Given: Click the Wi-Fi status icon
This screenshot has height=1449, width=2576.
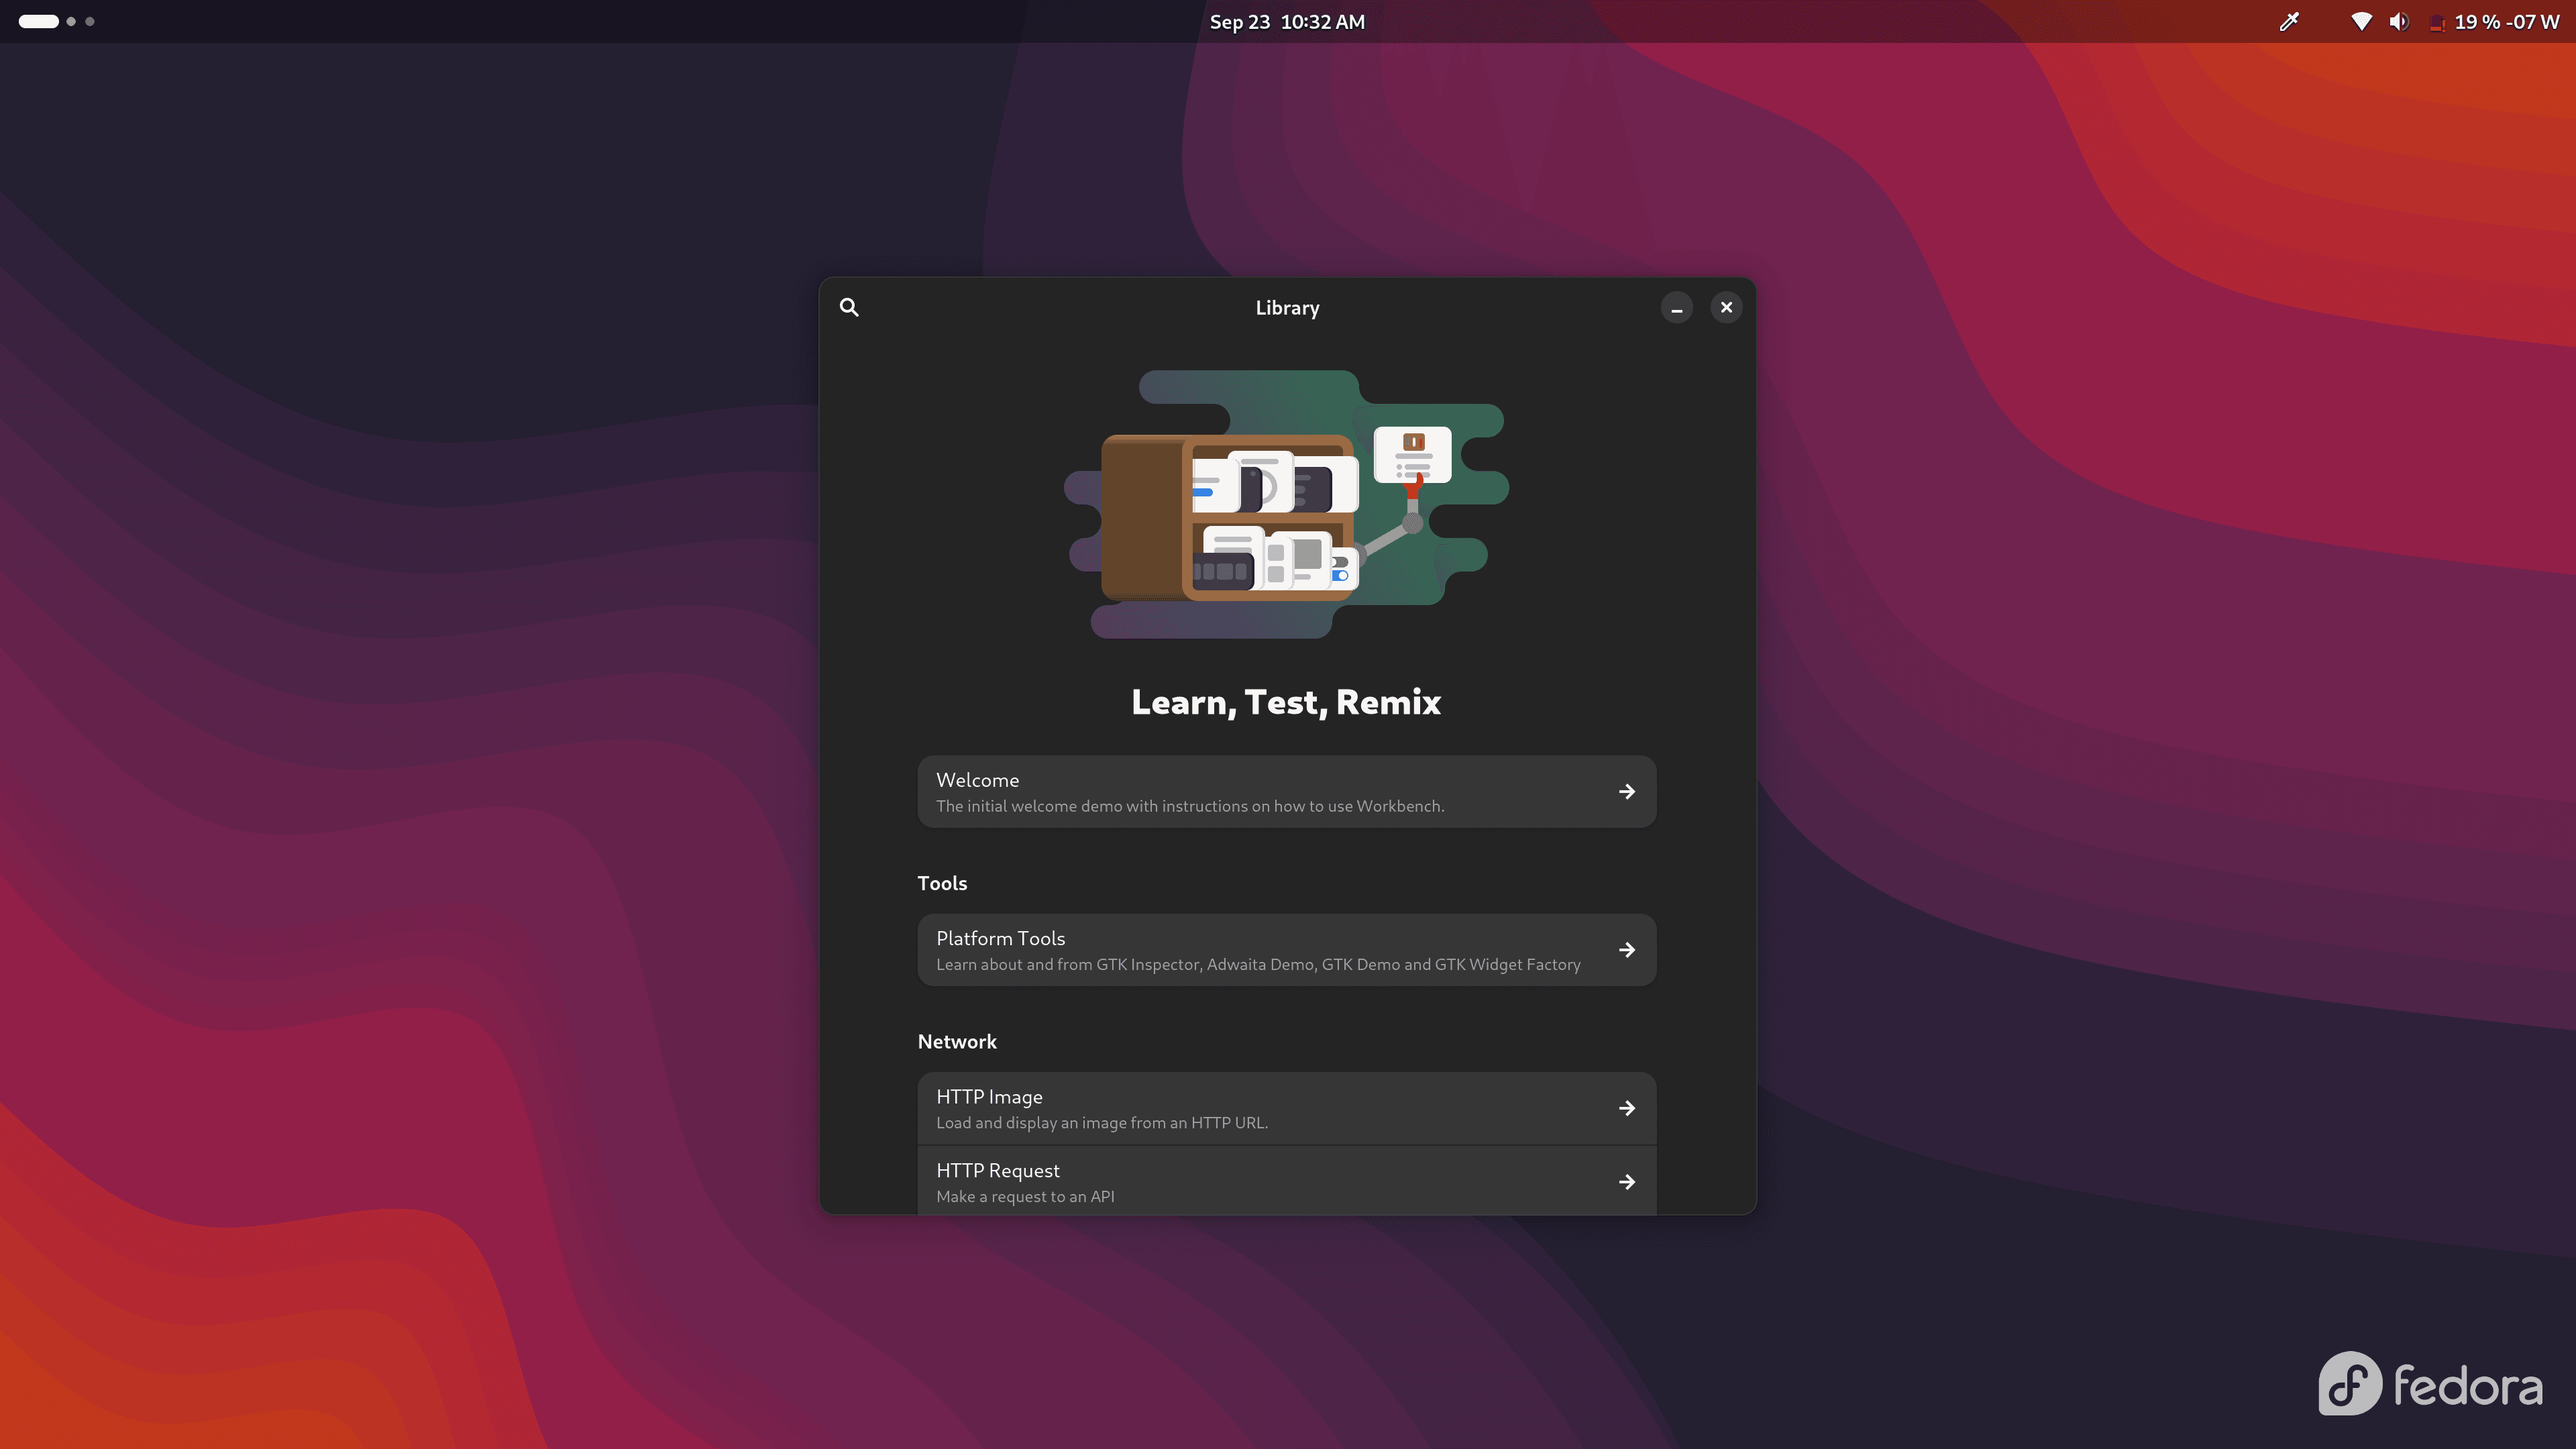Looking at the screenshot, I should pyautogui.click(x=2361, y=22).
